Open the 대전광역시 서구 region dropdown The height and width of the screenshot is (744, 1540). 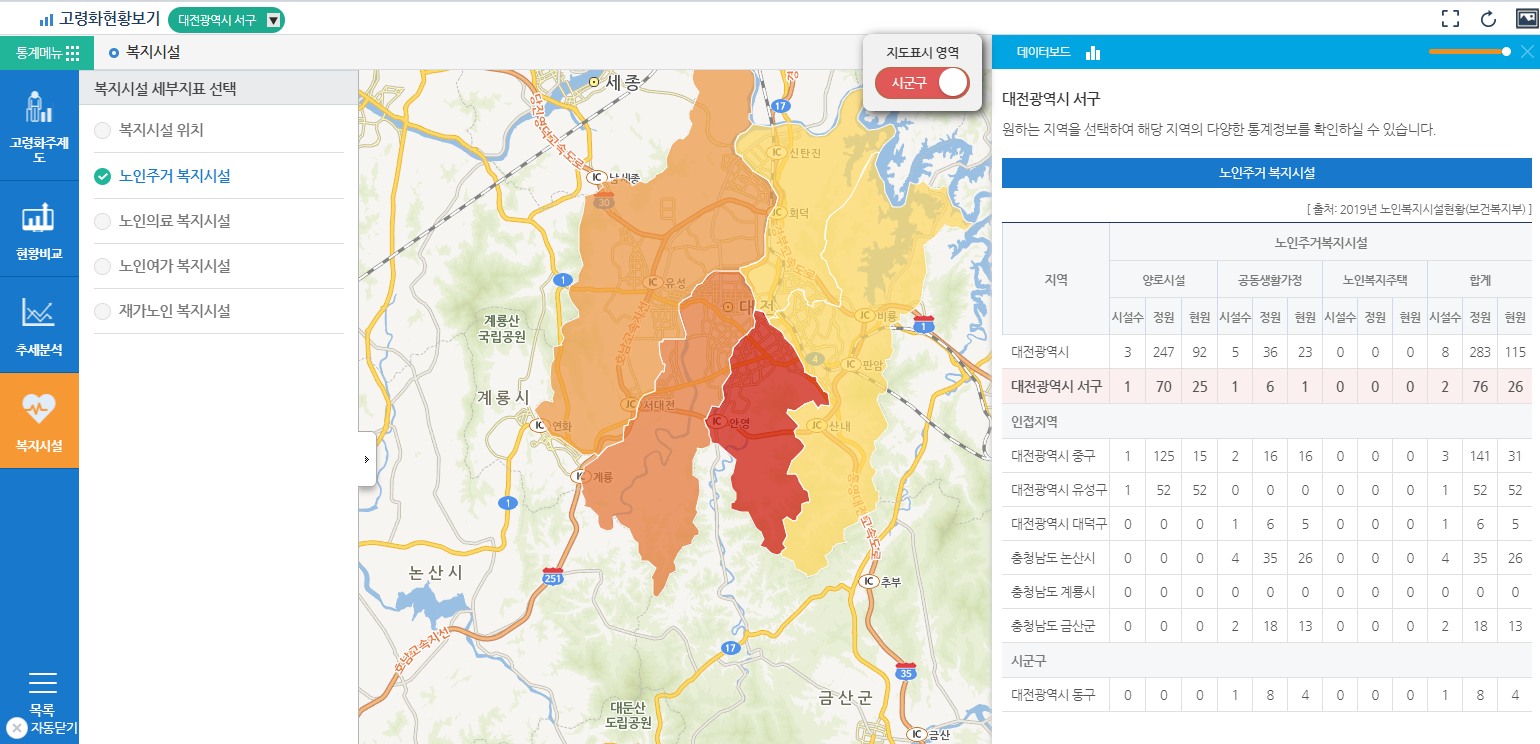pyautogui.click(x=273, y=20)
